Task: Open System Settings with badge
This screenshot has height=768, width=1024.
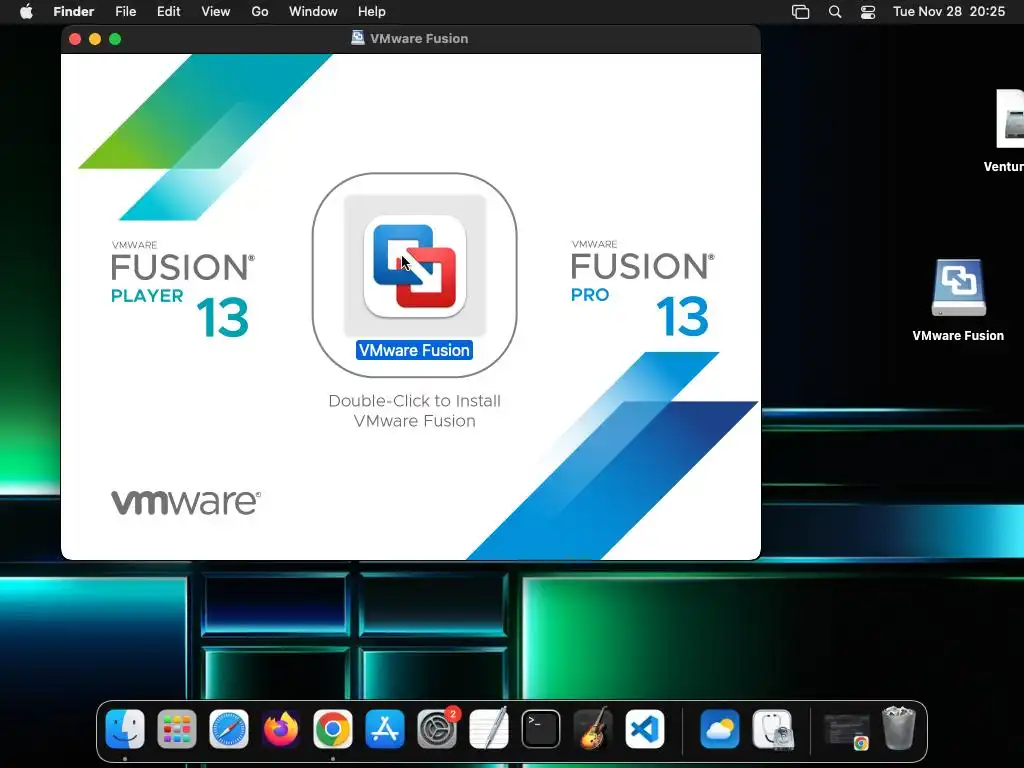Action: point(437,729)
